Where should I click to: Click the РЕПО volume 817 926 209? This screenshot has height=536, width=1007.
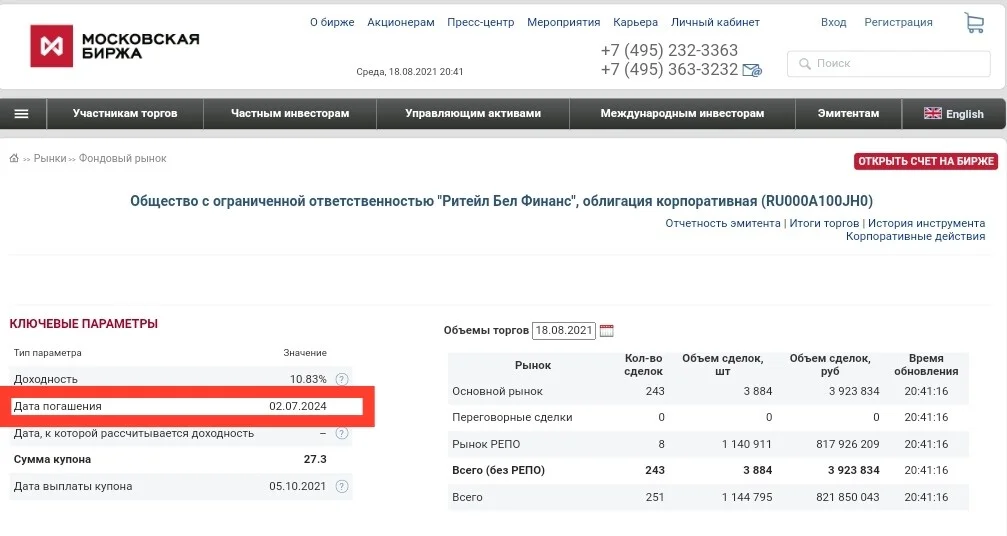(847, 444)
